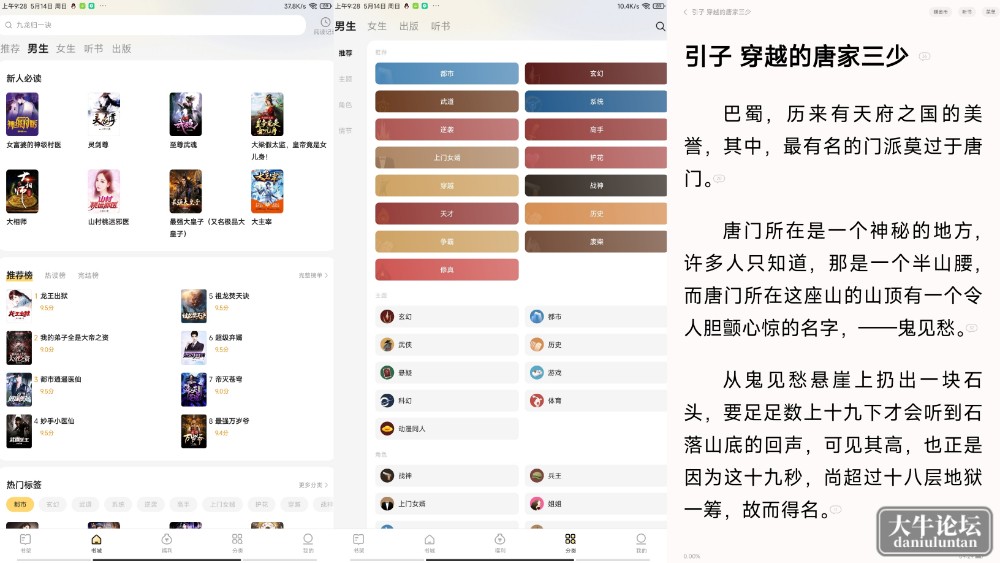Tap the 天才 category button
Image resolution: width=1000 pixels, height=563 pixels.
click(x=446, y=214)
